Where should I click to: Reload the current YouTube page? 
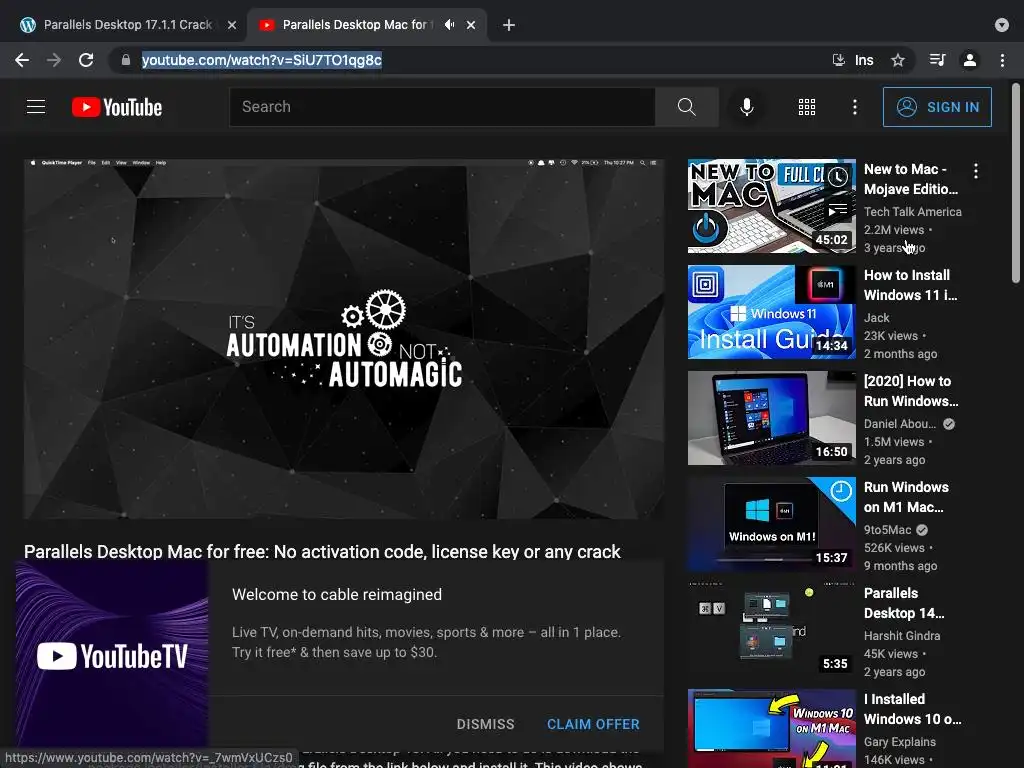(x=86, y=60)
